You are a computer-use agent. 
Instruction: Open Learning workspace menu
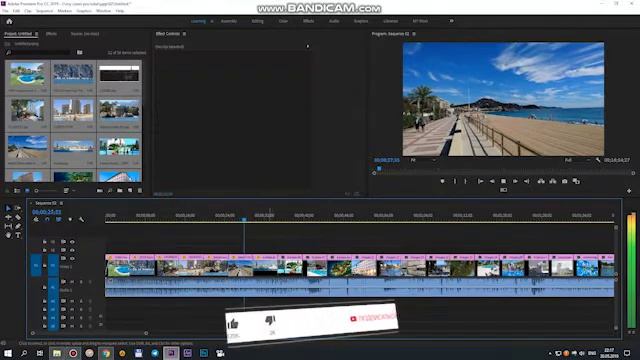coord(212,21)
